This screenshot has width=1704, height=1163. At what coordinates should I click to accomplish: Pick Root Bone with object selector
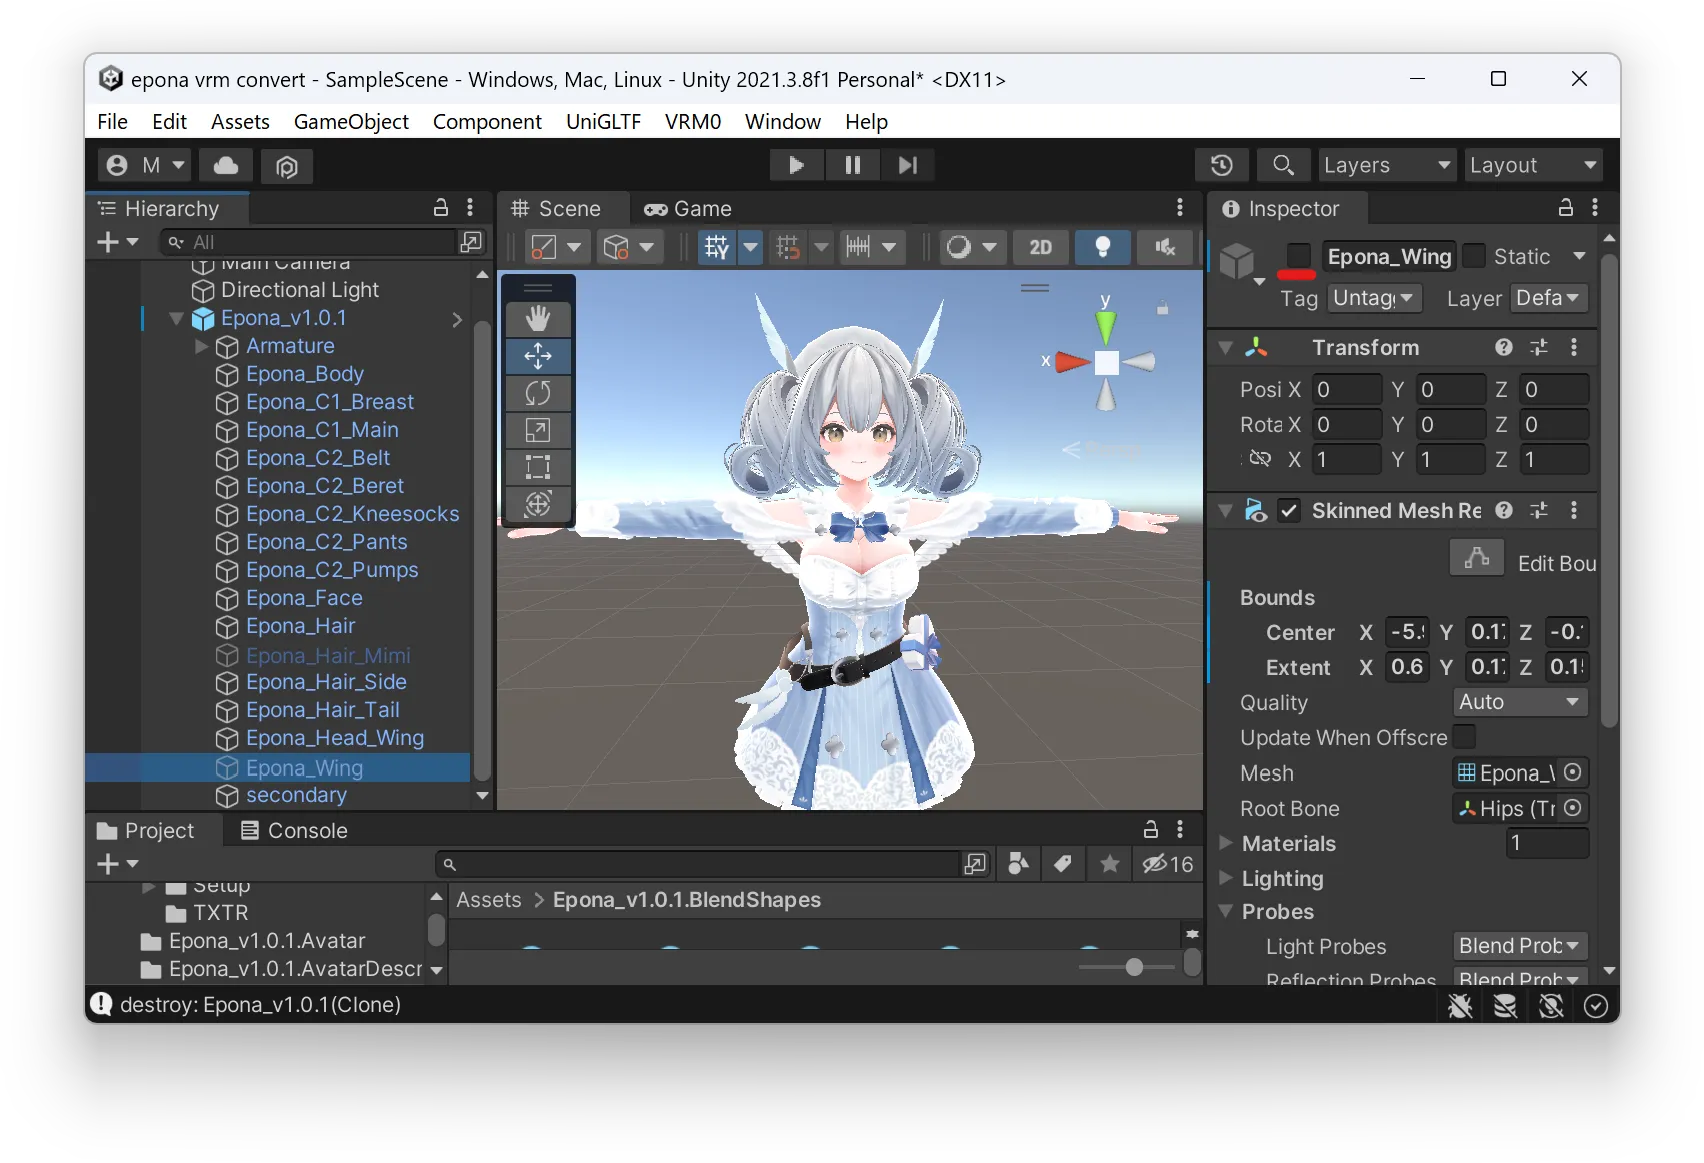[1573, 808]
